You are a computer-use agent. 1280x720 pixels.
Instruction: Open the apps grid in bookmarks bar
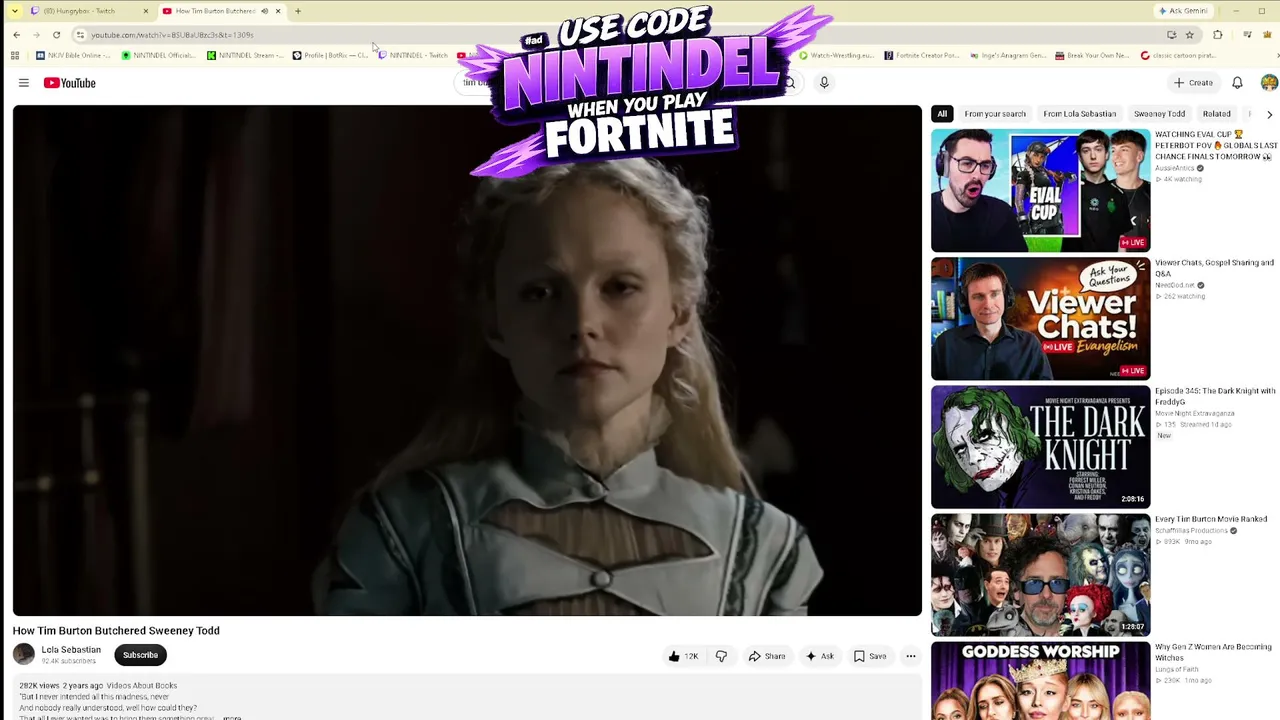tap(14, 55)
